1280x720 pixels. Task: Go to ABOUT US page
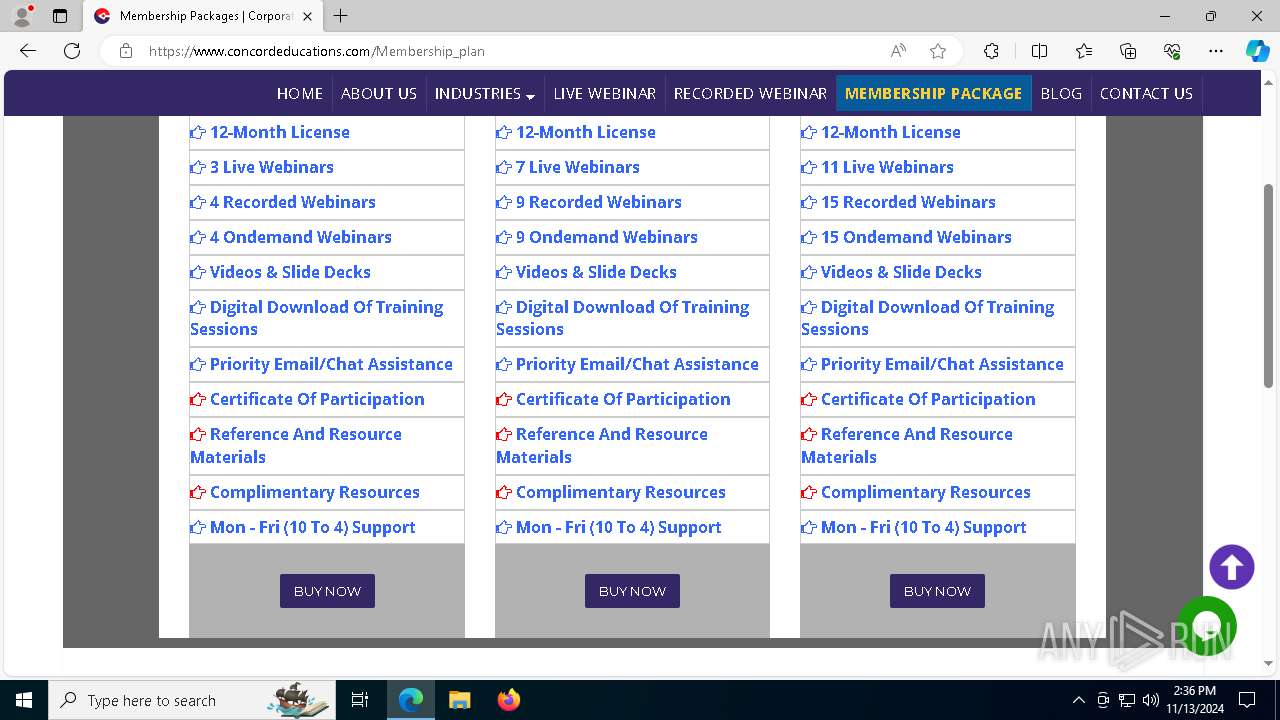pos(378,93)
